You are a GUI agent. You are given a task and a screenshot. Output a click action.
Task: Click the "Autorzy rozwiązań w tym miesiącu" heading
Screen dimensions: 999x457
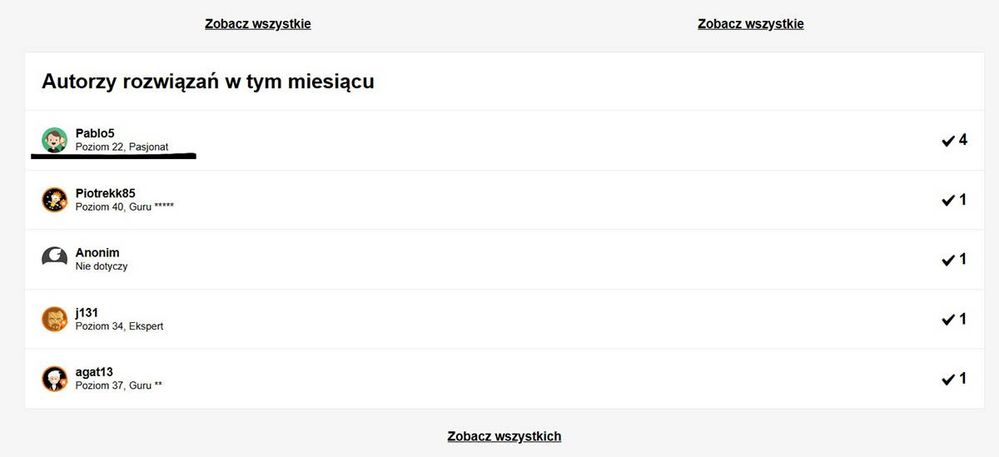click(x=208, y=82)
